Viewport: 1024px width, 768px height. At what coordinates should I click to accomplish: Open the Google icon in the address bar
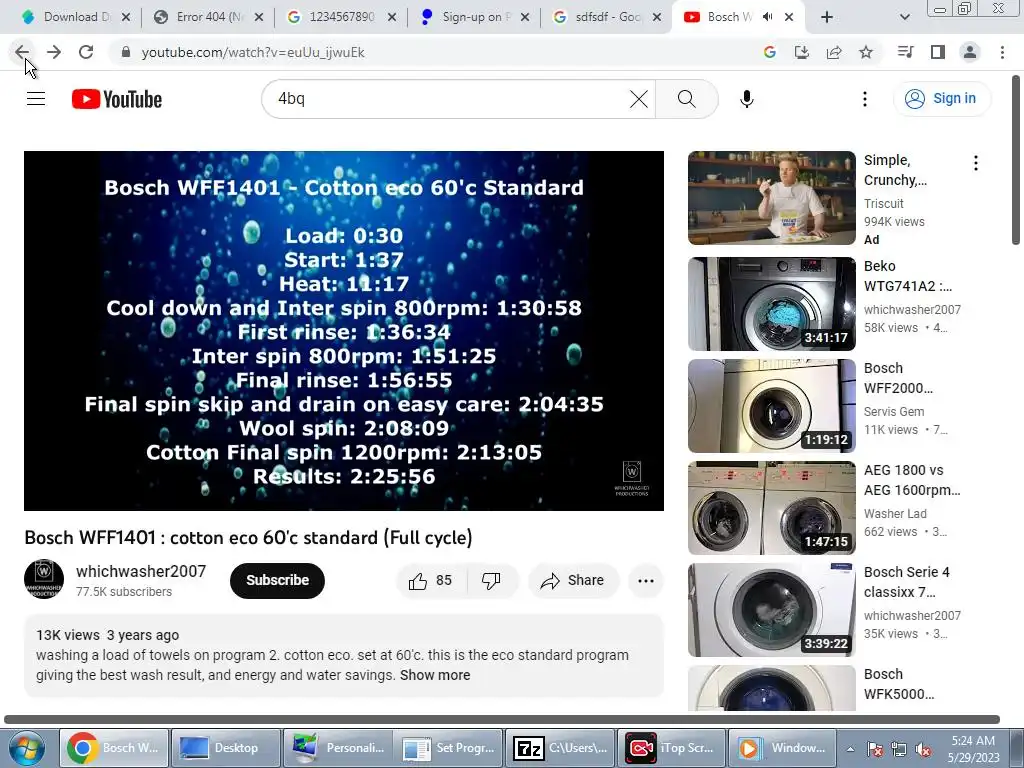(769, 52)
